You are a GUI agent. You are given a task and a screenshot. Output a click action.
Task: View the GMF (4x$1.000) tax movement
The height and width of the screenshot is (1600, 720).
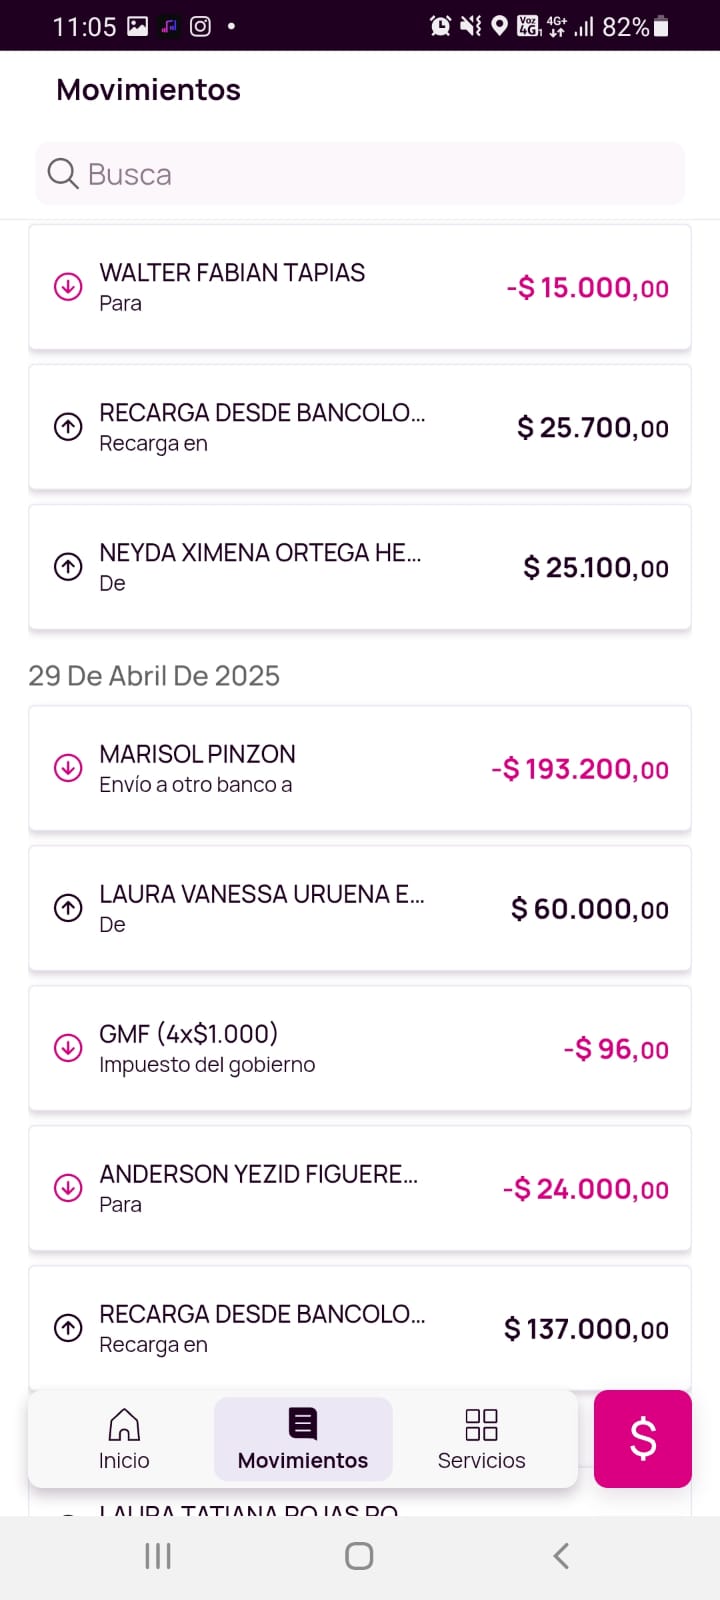[x=360, y=1048]
